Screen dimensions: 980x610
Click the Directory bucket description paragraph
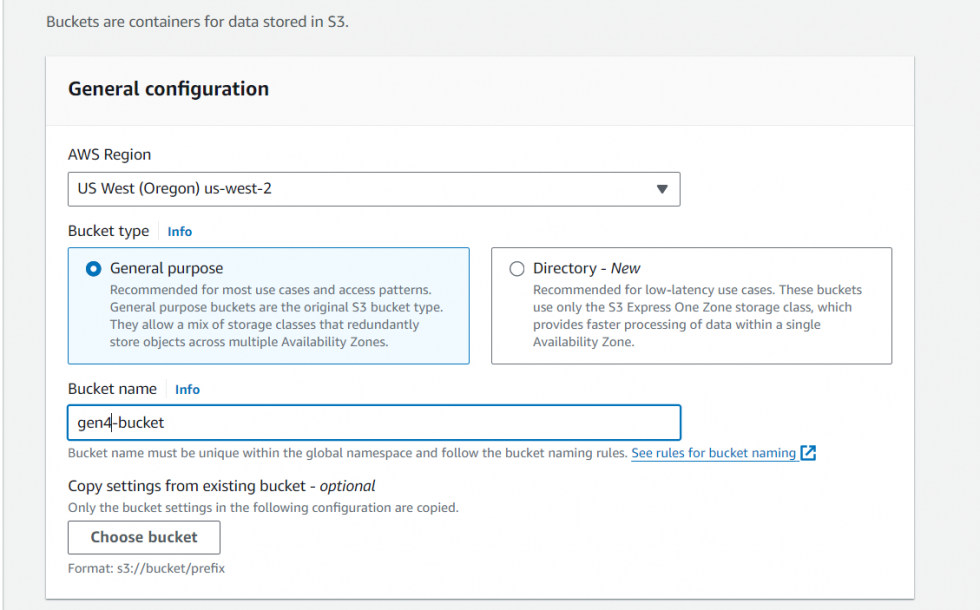tap(696, 316)
